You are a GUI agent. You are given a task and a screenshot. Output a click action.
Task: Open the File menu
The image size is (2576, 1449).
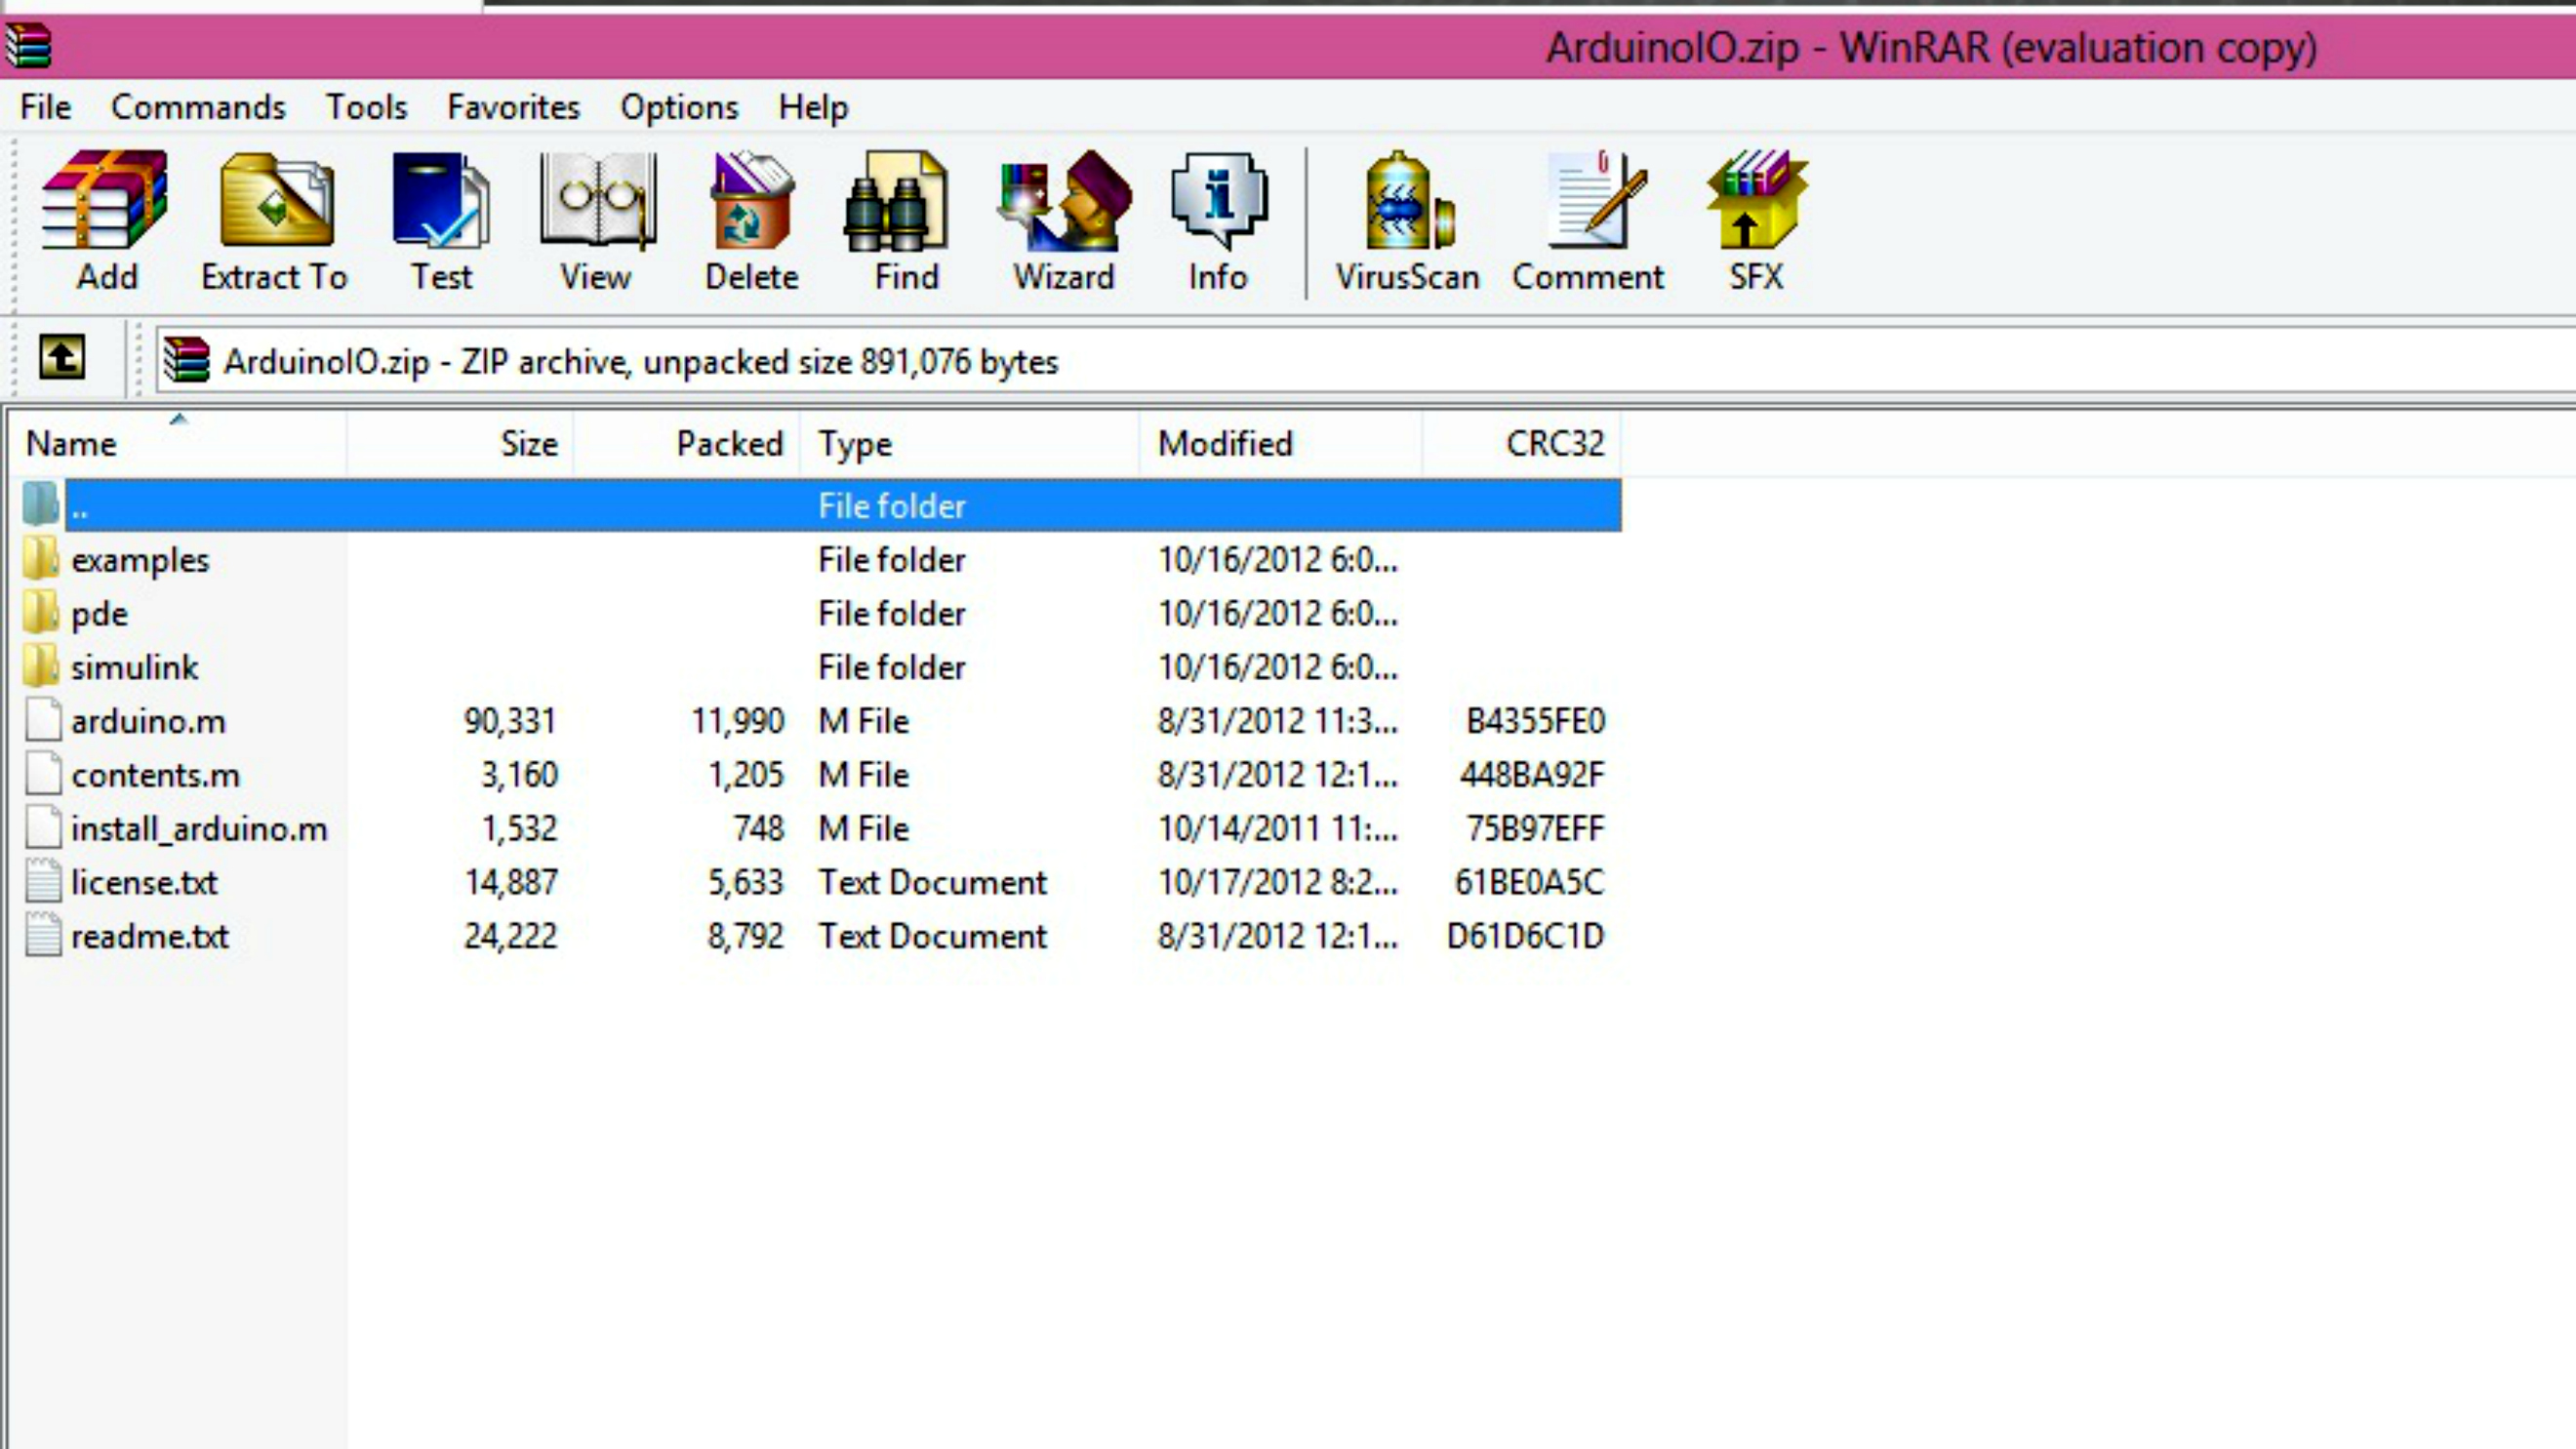(x=45, y=107)
